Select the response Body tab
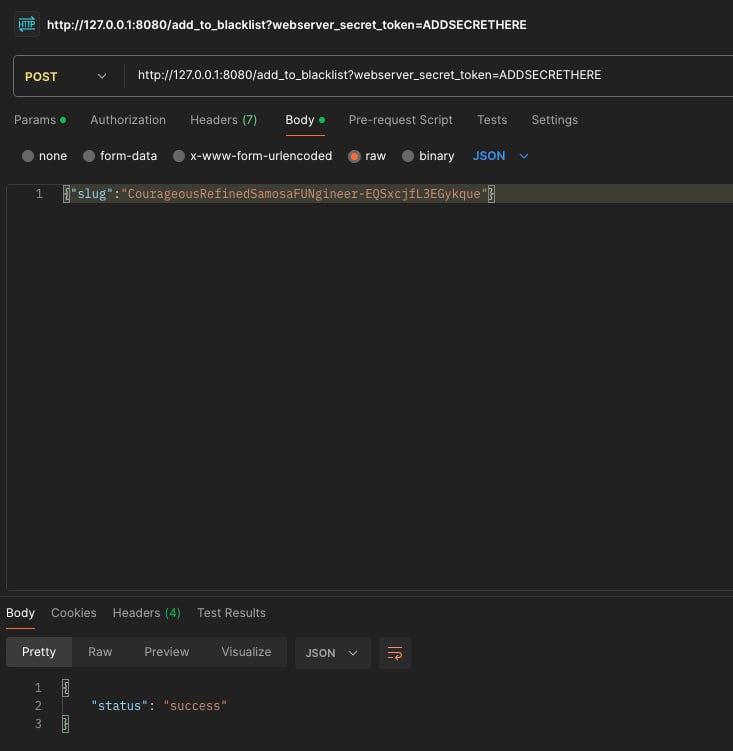The width and height of the screenshot is (733, 751). [20, 613]
